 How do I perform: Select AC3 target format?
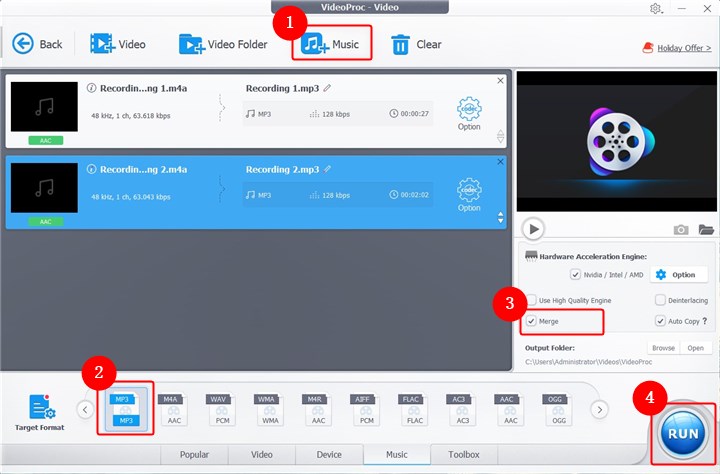(x=461, y=409)
